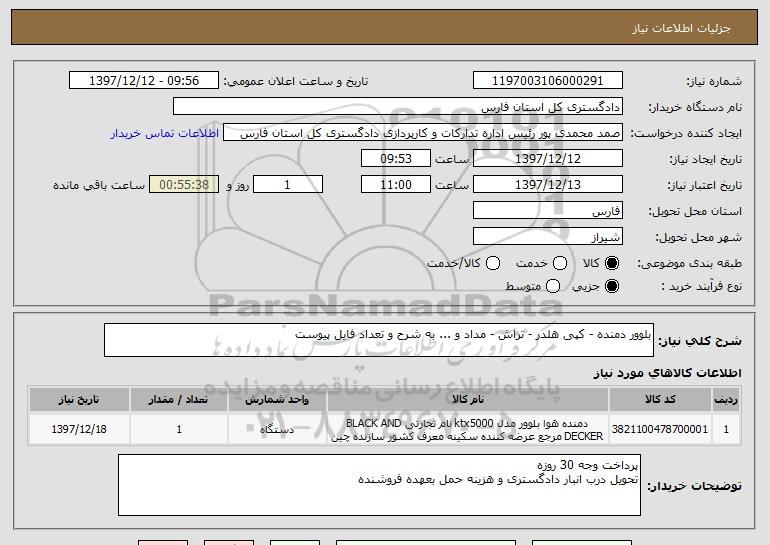Click the طبقه بندی موضوعی label
Image resolution: width=770 pixels, height=545 pixels.
coord(689,264)
